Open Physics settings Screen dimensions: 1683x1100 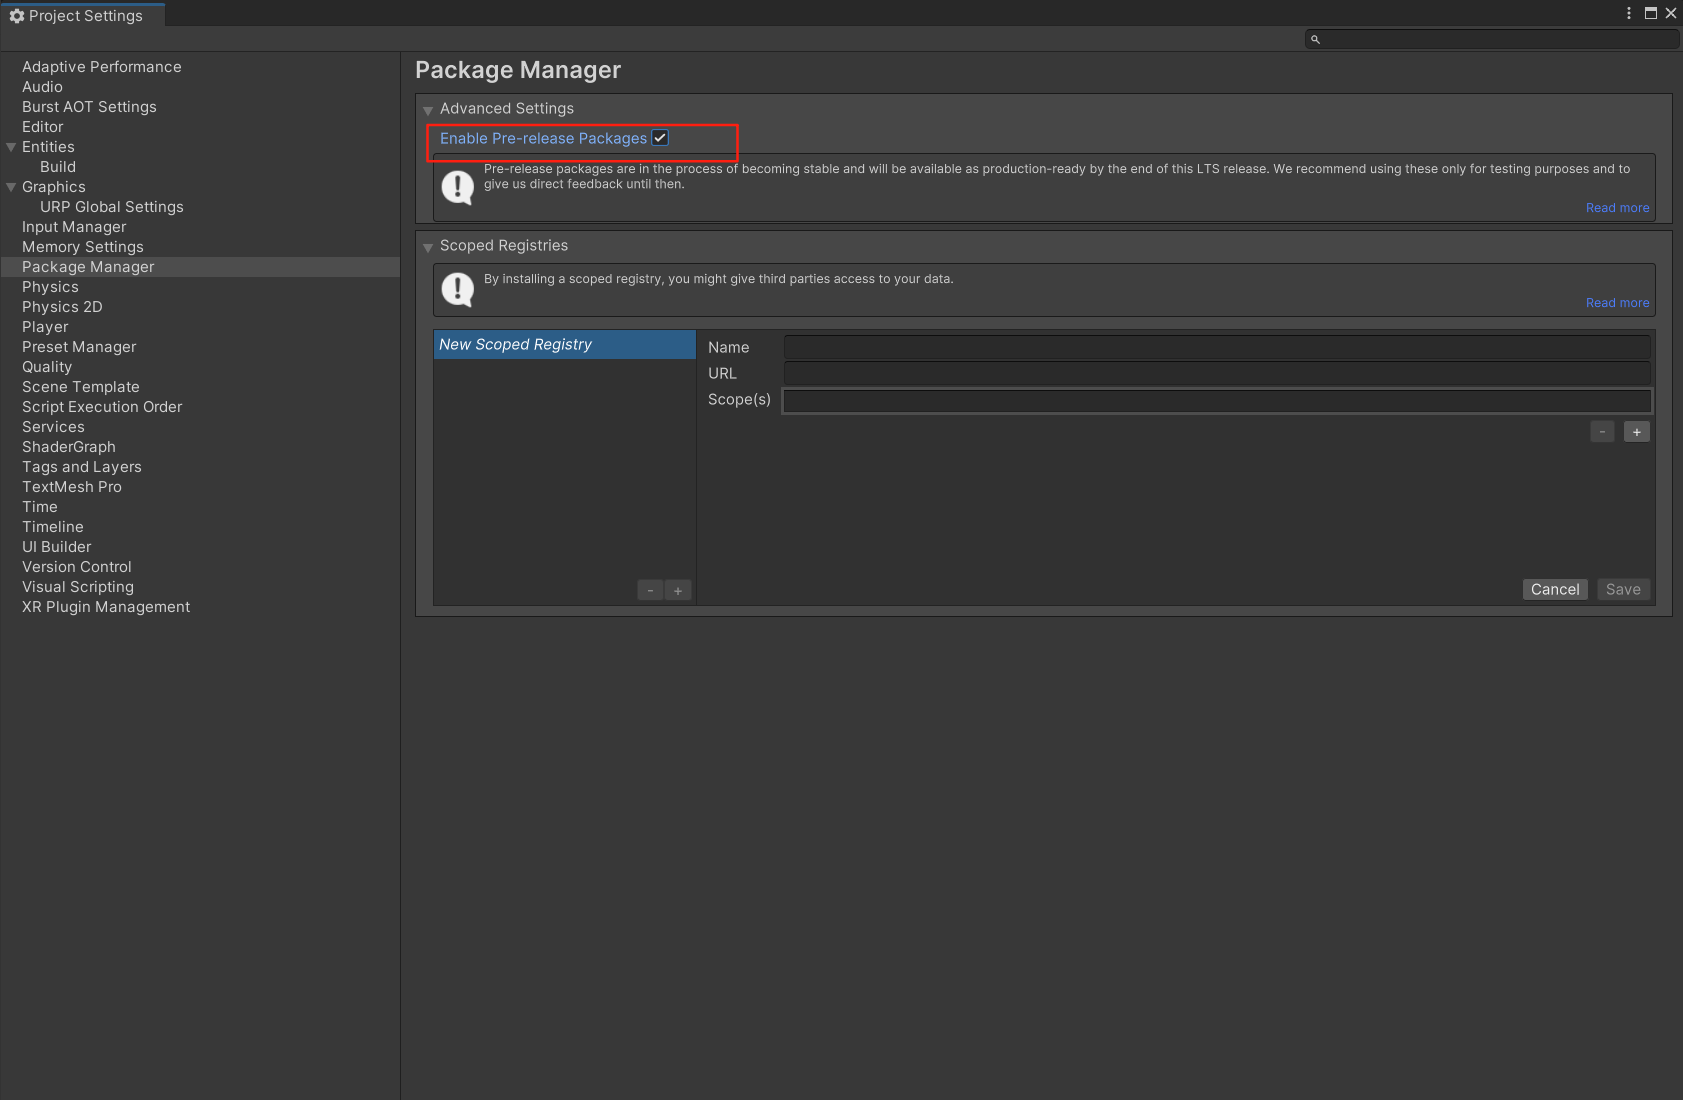(50, 287)
